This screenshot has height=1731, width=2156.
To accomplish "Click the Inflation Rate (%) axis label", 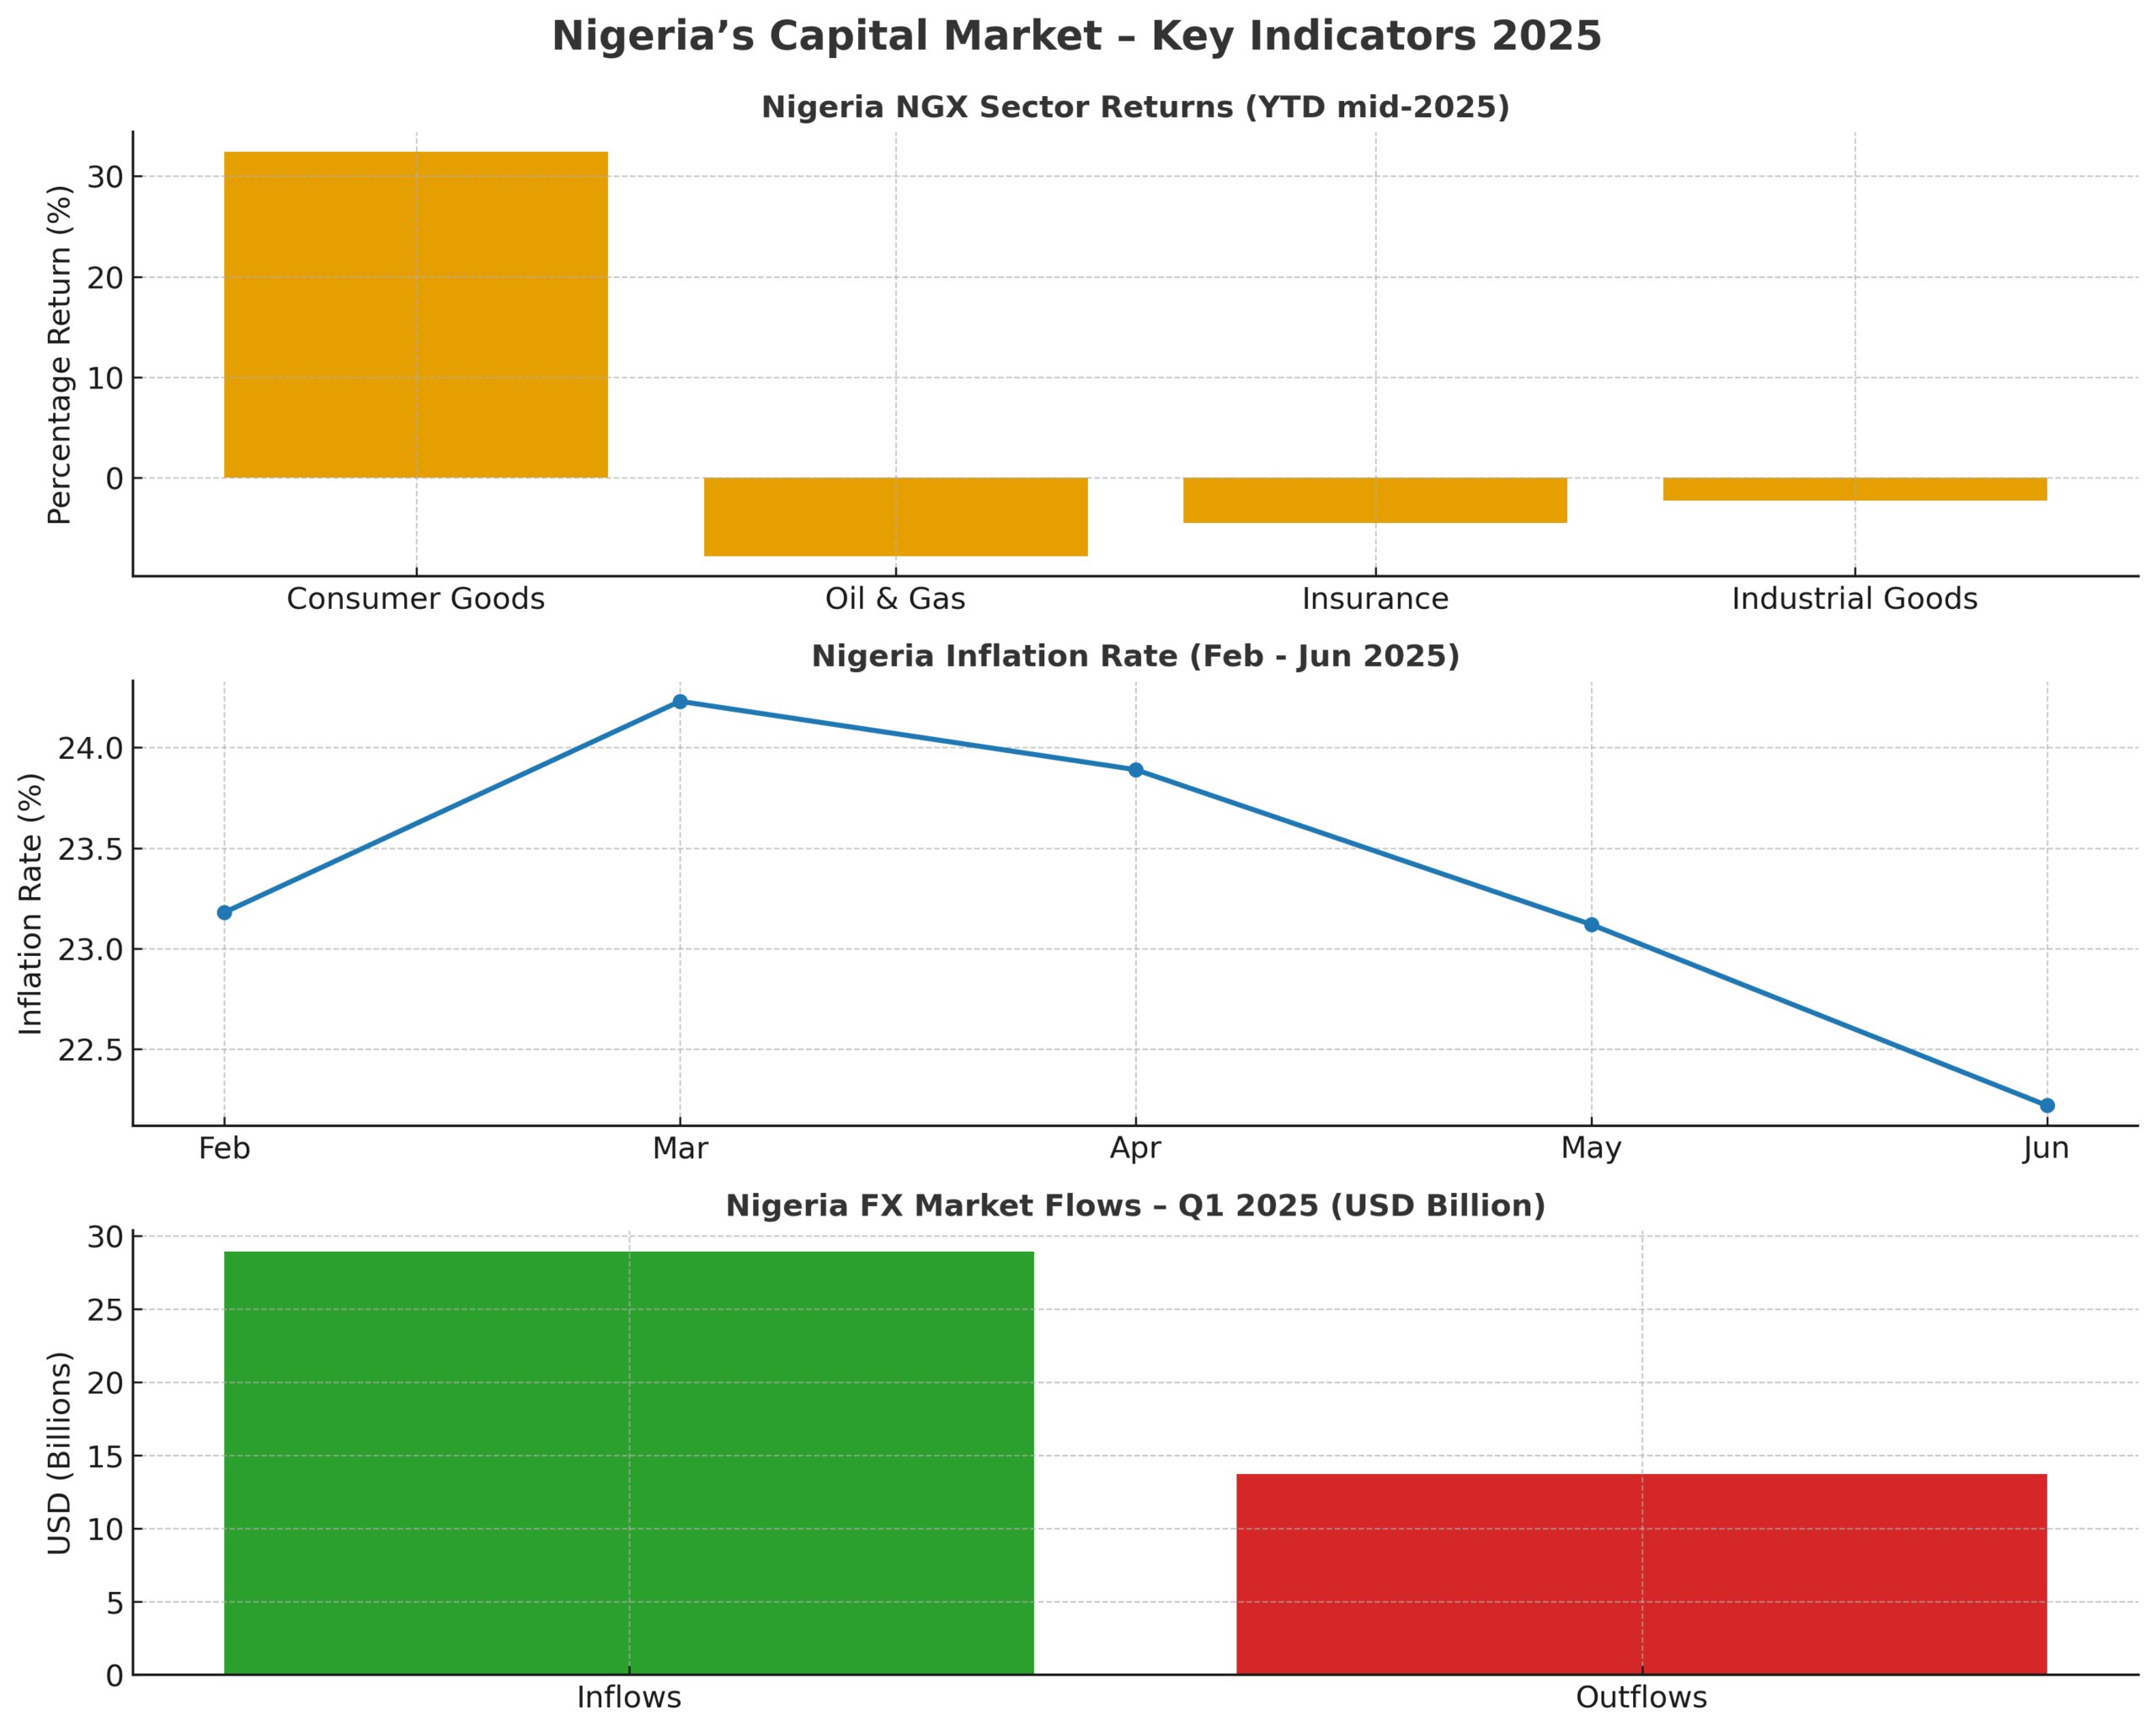I will (32, 903).
